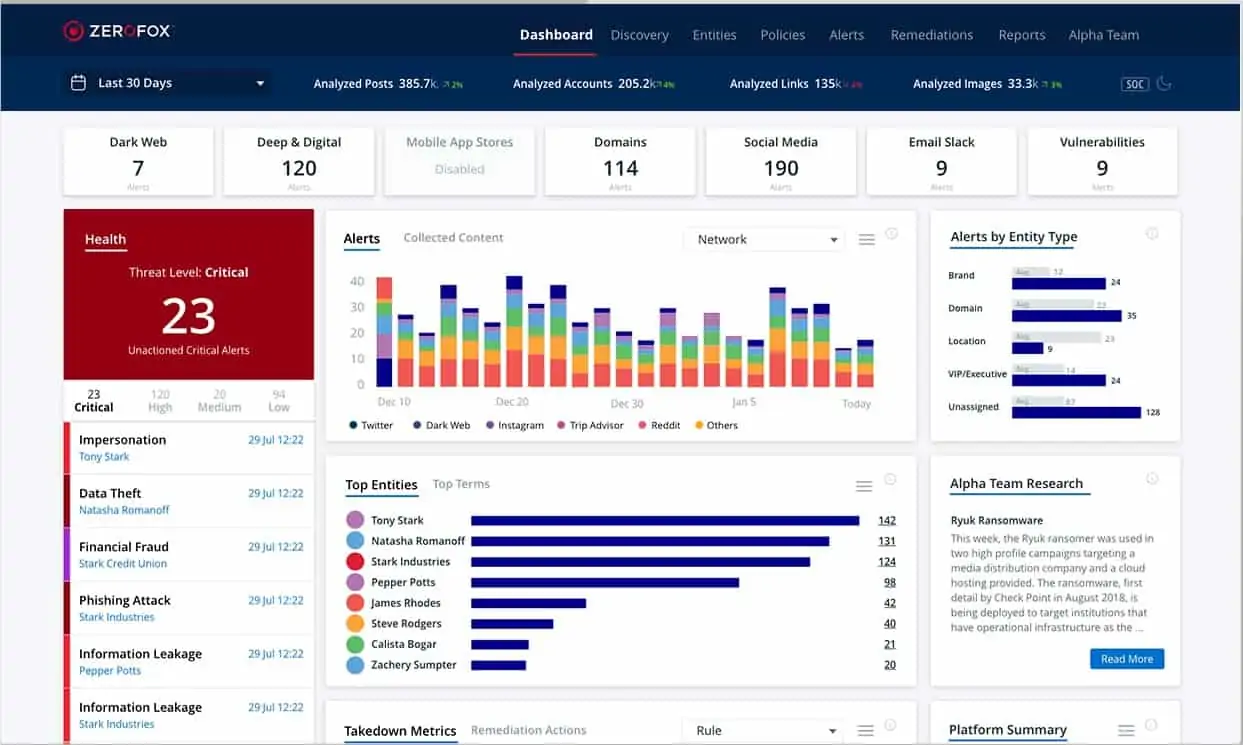
Task: Open the Platform Summary hamburger menu
Action: coord(1126,731)
